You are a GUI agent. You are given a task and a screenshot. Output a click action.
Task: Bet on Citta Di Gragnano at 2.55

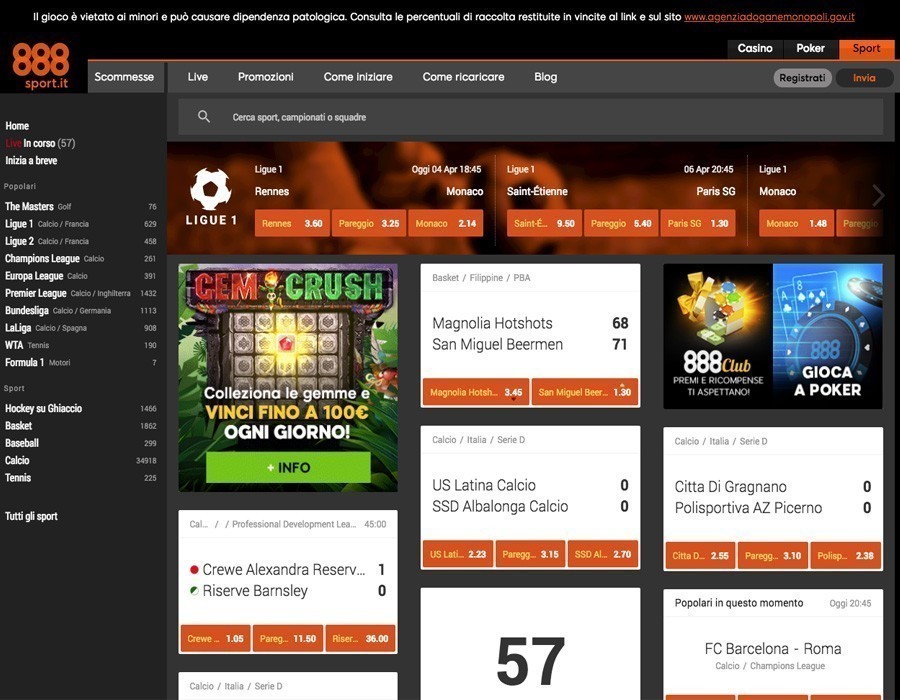700,556
